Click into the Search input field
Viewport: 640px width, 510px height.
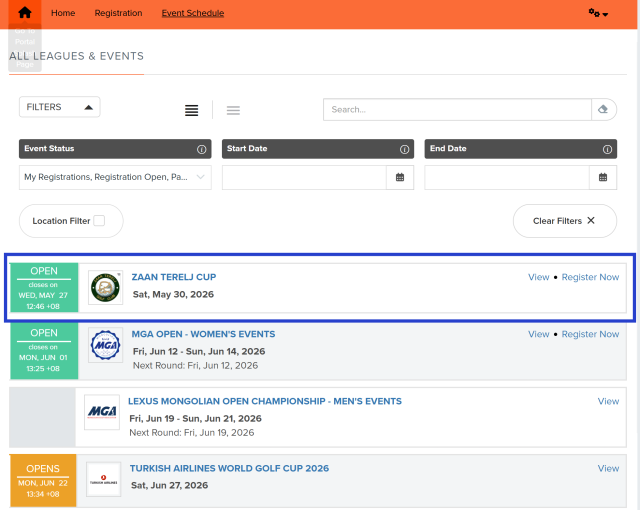(x=456, y=109)
